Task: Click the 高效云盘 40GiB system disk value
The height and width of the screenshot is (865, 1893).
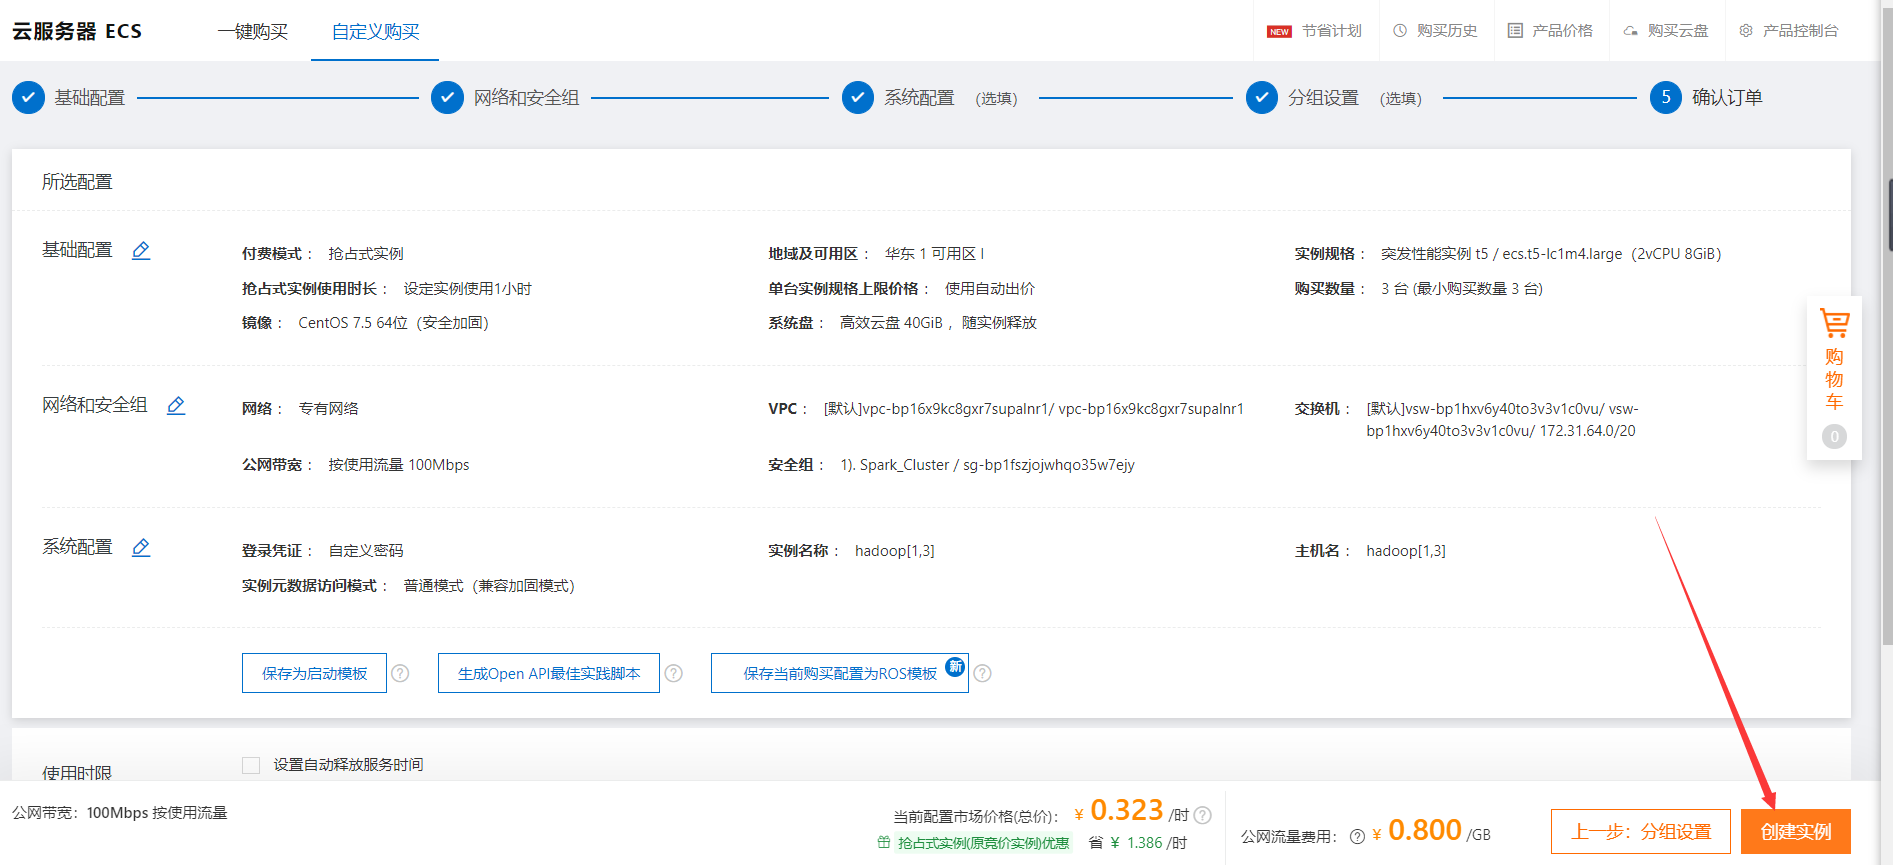Action: tap(938, 323)
